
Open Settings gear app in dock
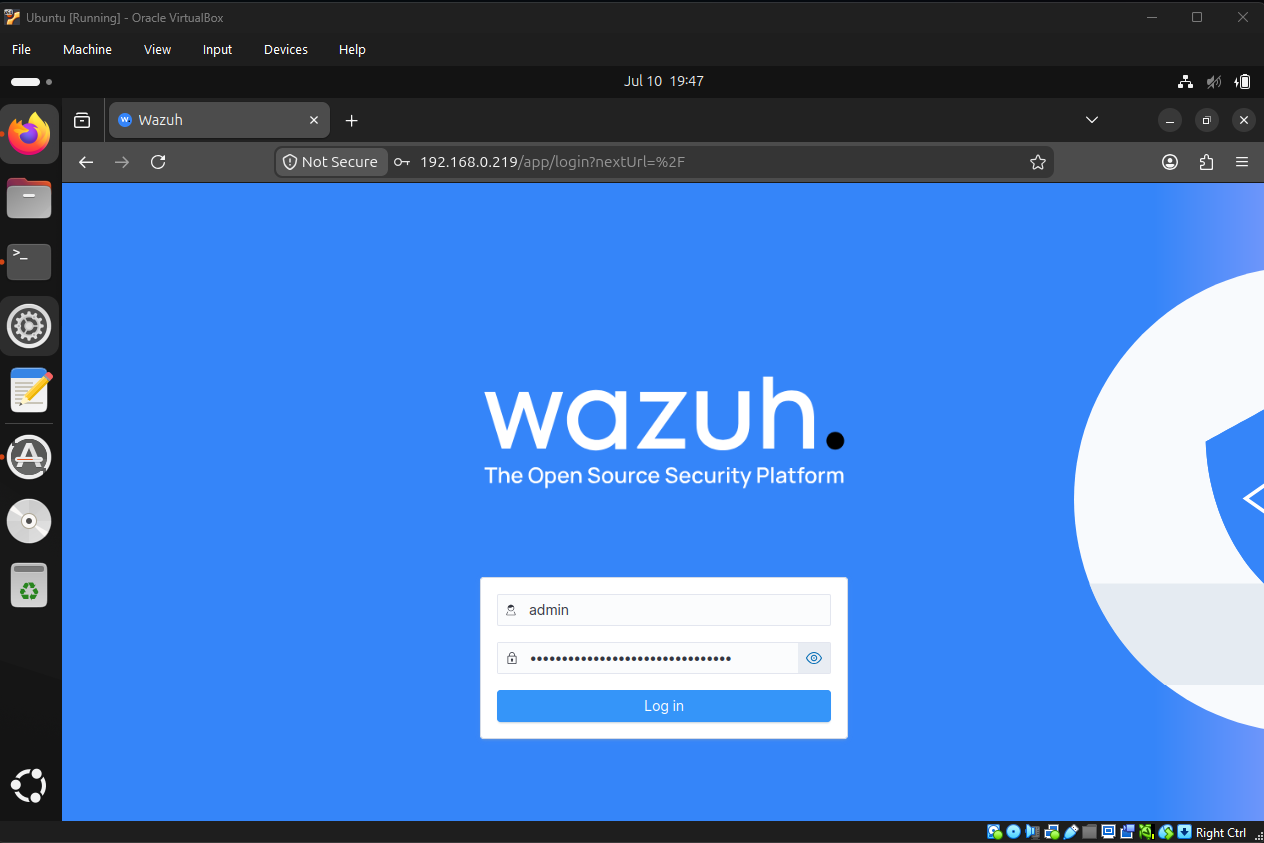coord(29,326)
